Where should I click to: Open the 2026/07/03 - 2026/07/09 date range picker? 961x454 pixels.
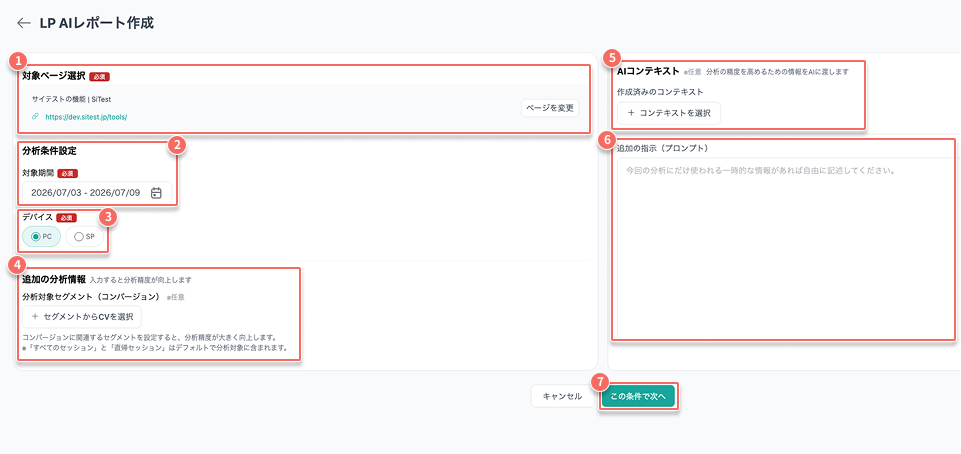(97, 192)
